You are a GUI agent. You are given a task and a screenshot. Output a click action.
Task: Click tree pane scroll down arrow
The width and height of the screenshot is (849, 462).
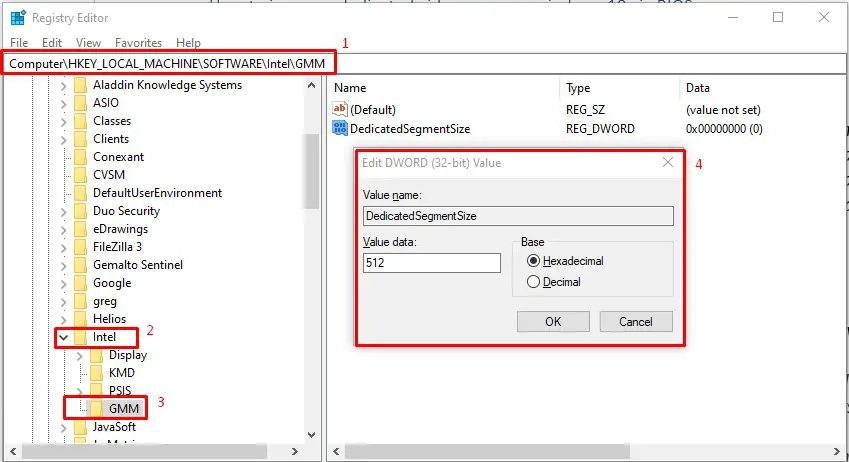tap(311, 434)
